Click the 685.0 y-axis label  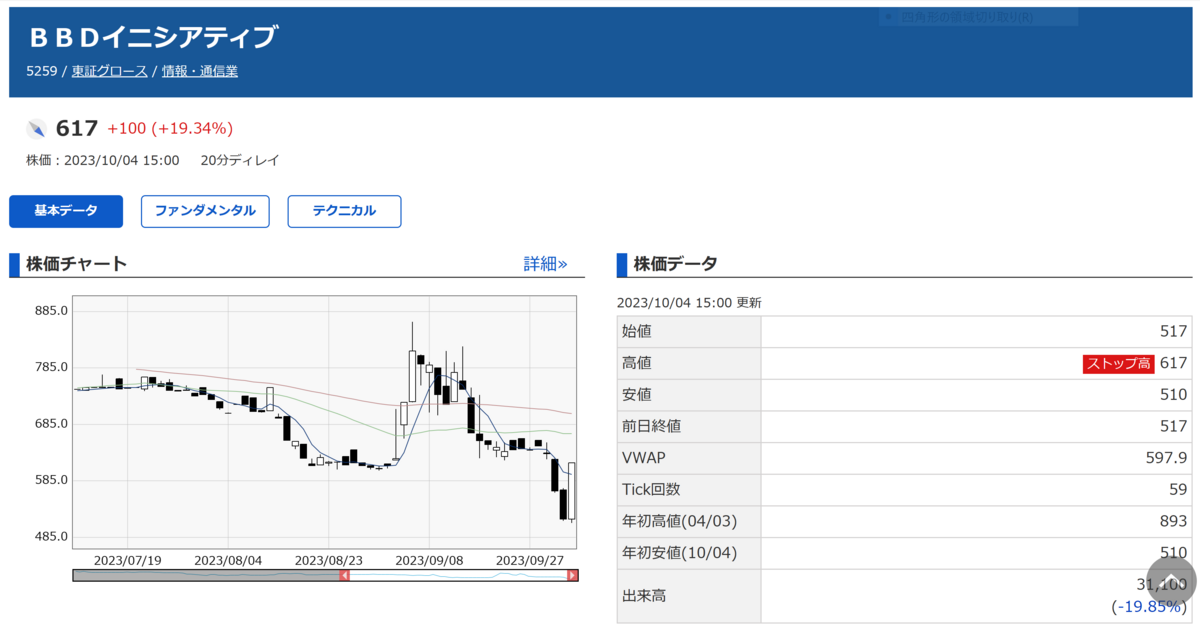51,423
